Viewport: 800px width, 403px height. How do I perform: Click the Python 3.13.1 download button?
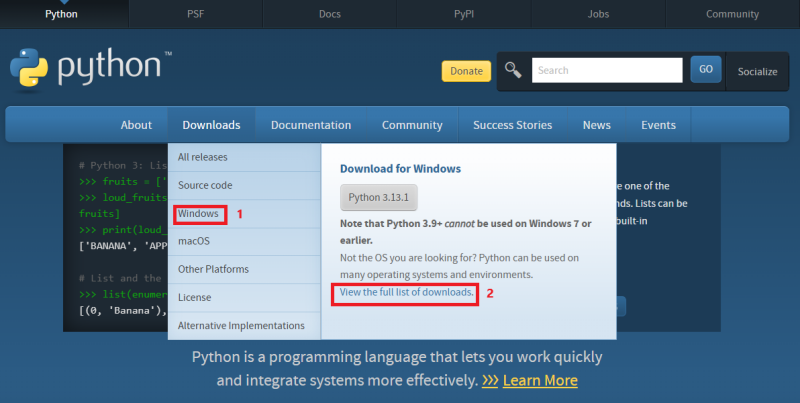(379, 197)
